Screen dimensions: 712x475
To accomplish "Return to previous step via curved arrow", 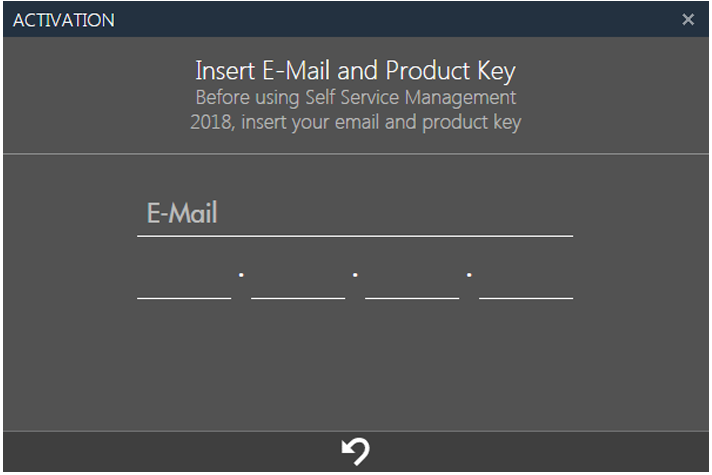I will 356,451.
